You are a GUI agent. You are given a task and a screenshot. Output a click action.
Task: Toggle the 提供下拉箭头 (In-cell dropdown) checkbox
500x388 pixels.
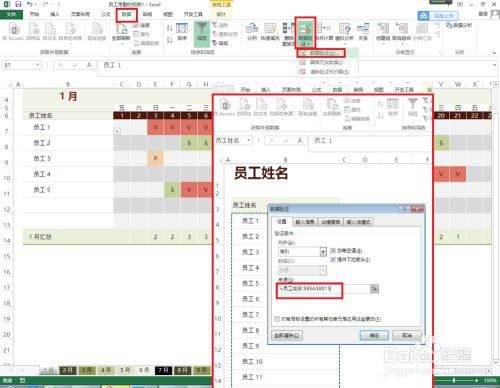[333, 259]
